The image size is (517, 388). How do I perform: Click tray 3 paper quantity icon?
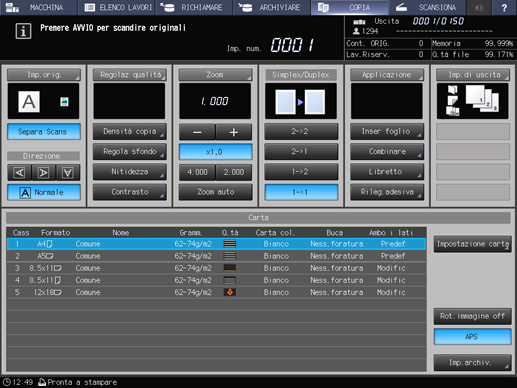pyautogui.click(x=230, y=268)
